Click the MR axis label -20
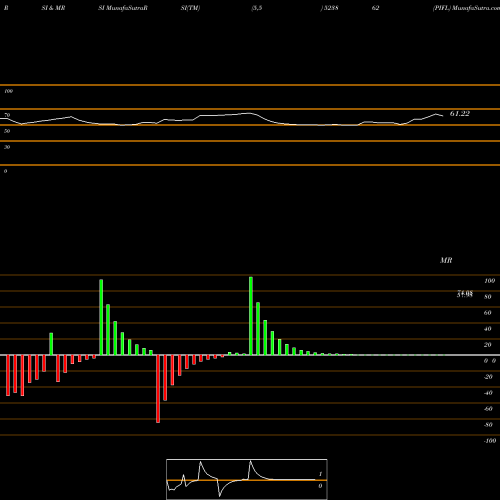Screen dimensions: 500x500 (488, 377)
